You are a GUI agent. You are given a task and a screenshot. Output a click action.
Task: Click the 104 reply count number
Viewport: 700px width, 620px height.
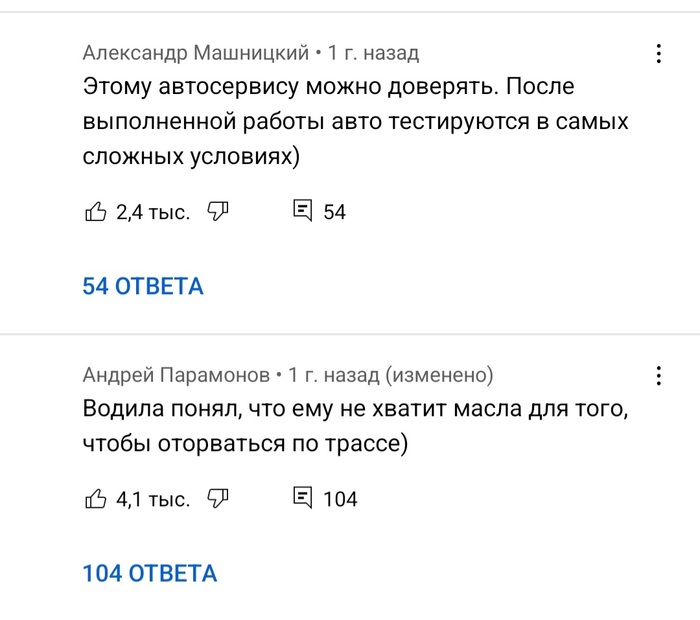pyautogui.click(x=340, y=498)
